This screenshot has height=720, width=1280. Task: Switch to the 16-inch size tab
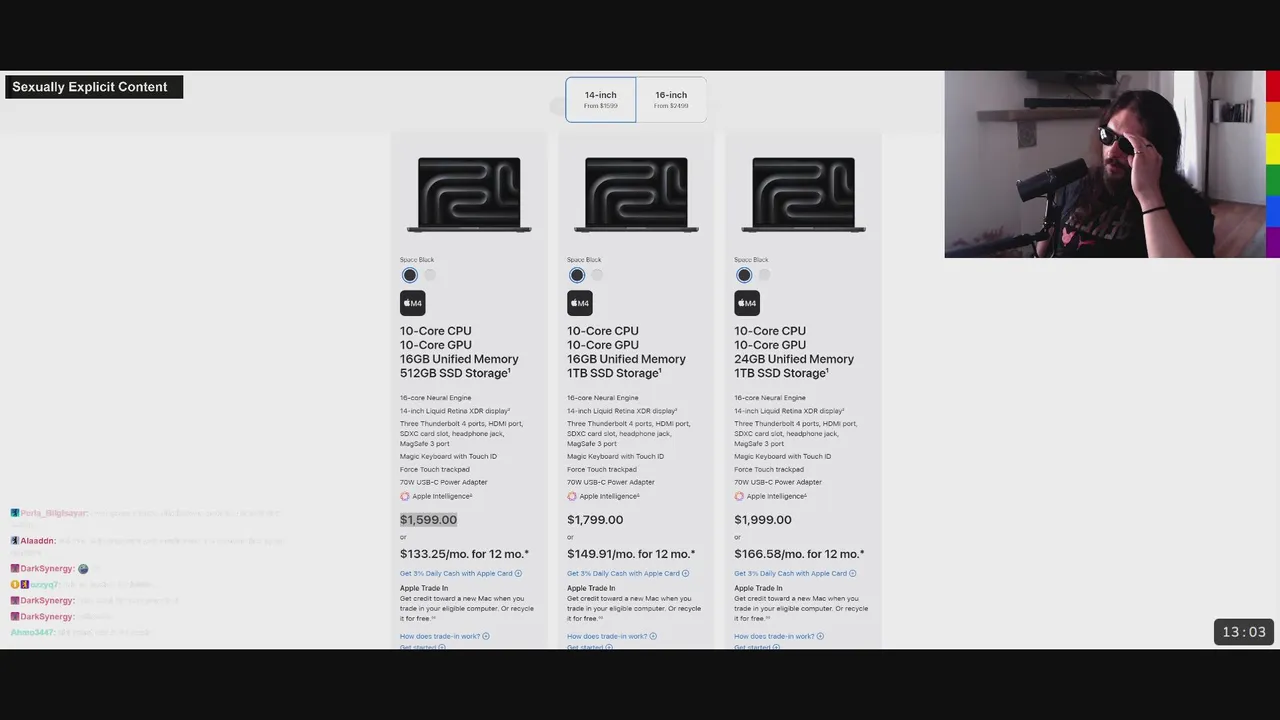click(671, 100)
